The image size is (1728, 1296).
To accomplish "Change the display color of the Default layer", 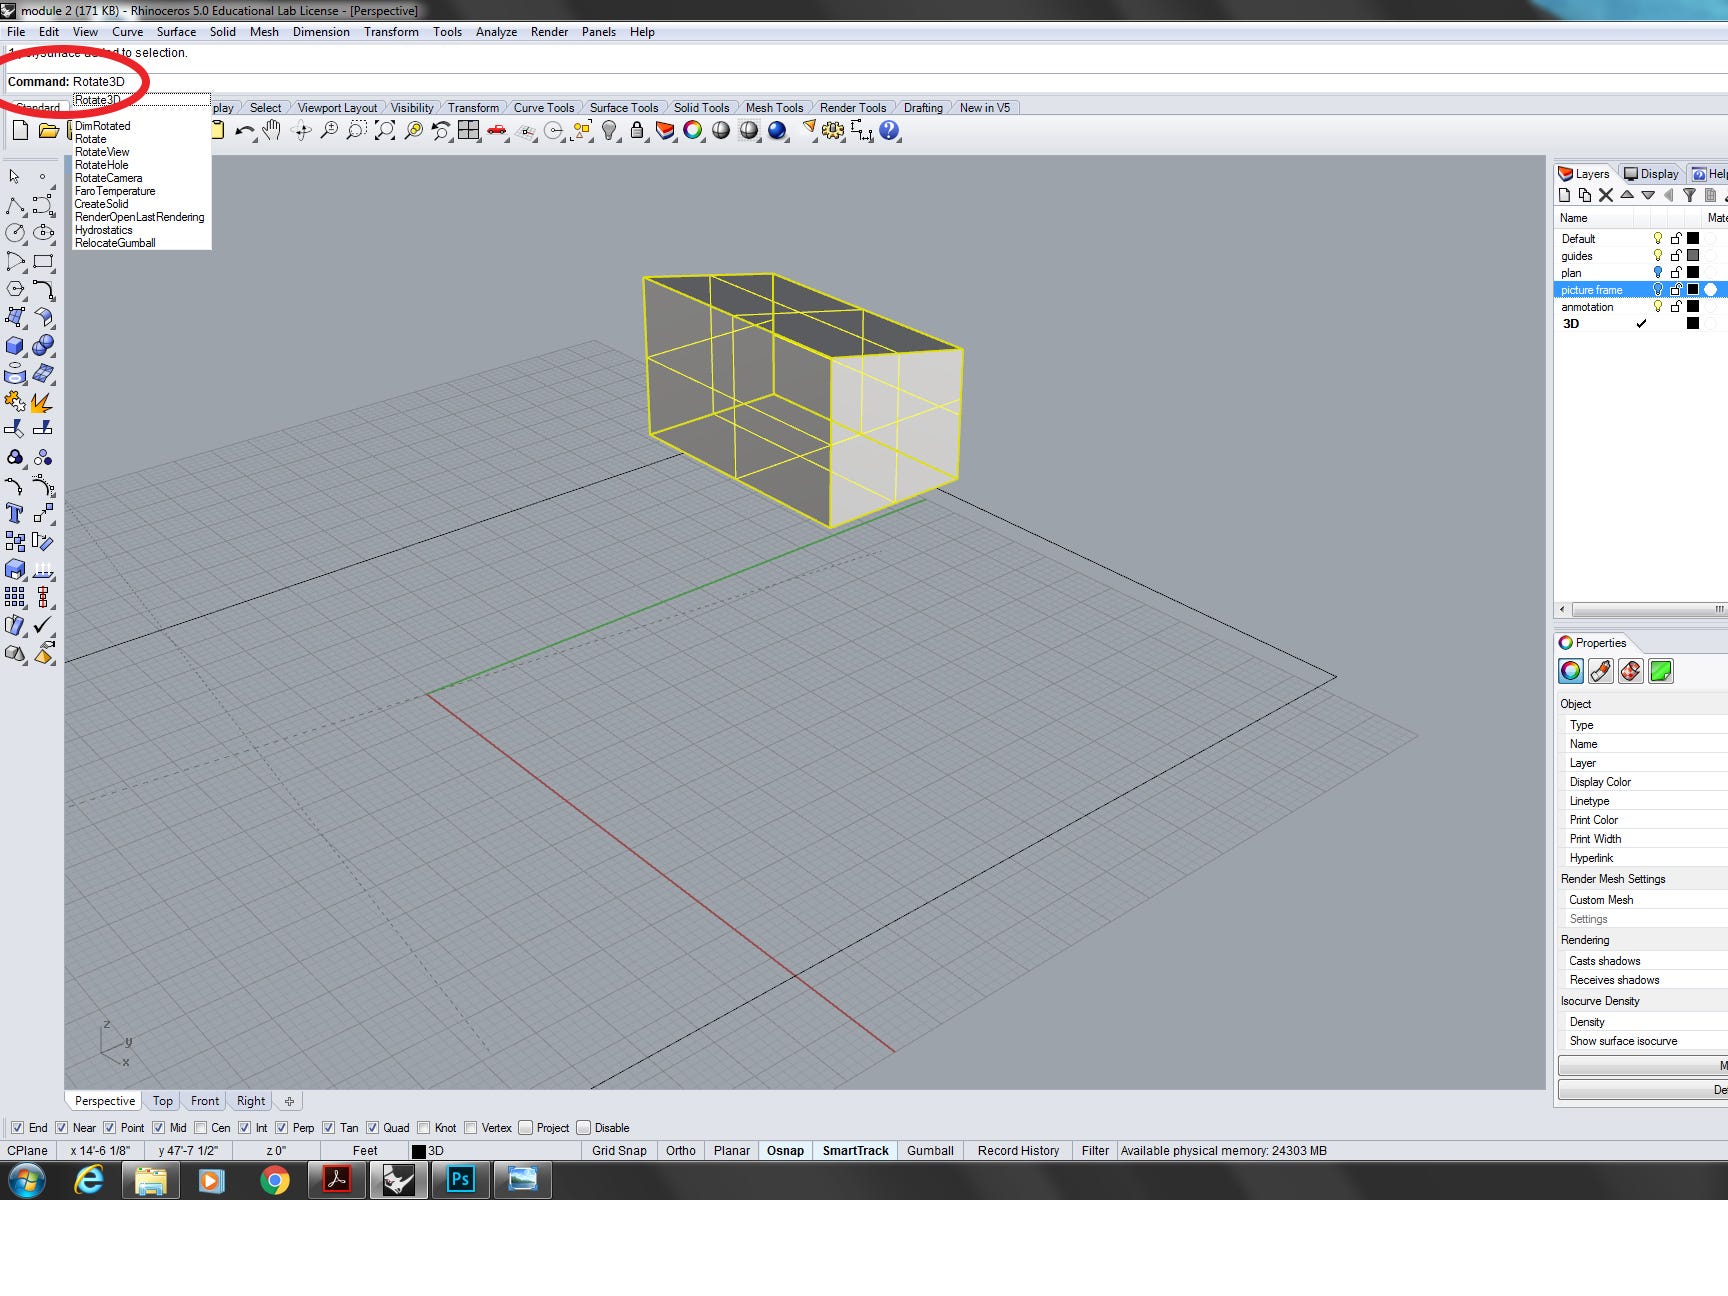I will (1694, 238).
